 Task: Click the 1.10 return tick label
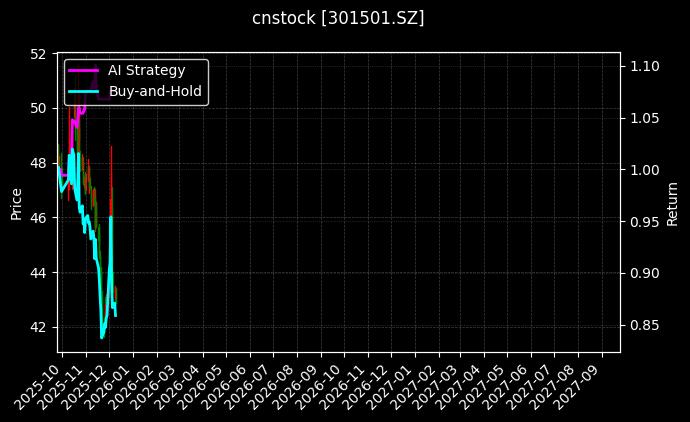(x=645, y=66)
